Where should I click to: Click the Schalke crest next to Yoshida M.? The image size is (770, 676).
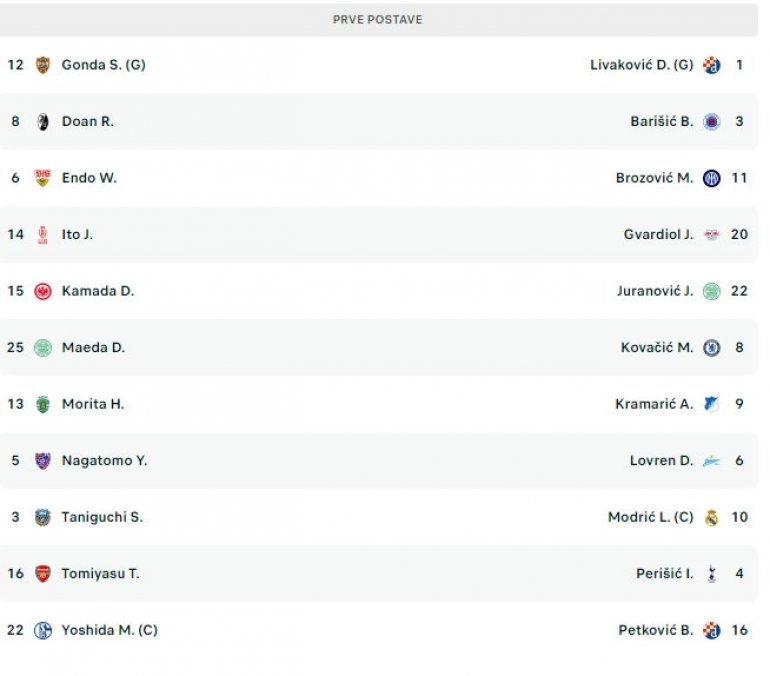[42, 631]
